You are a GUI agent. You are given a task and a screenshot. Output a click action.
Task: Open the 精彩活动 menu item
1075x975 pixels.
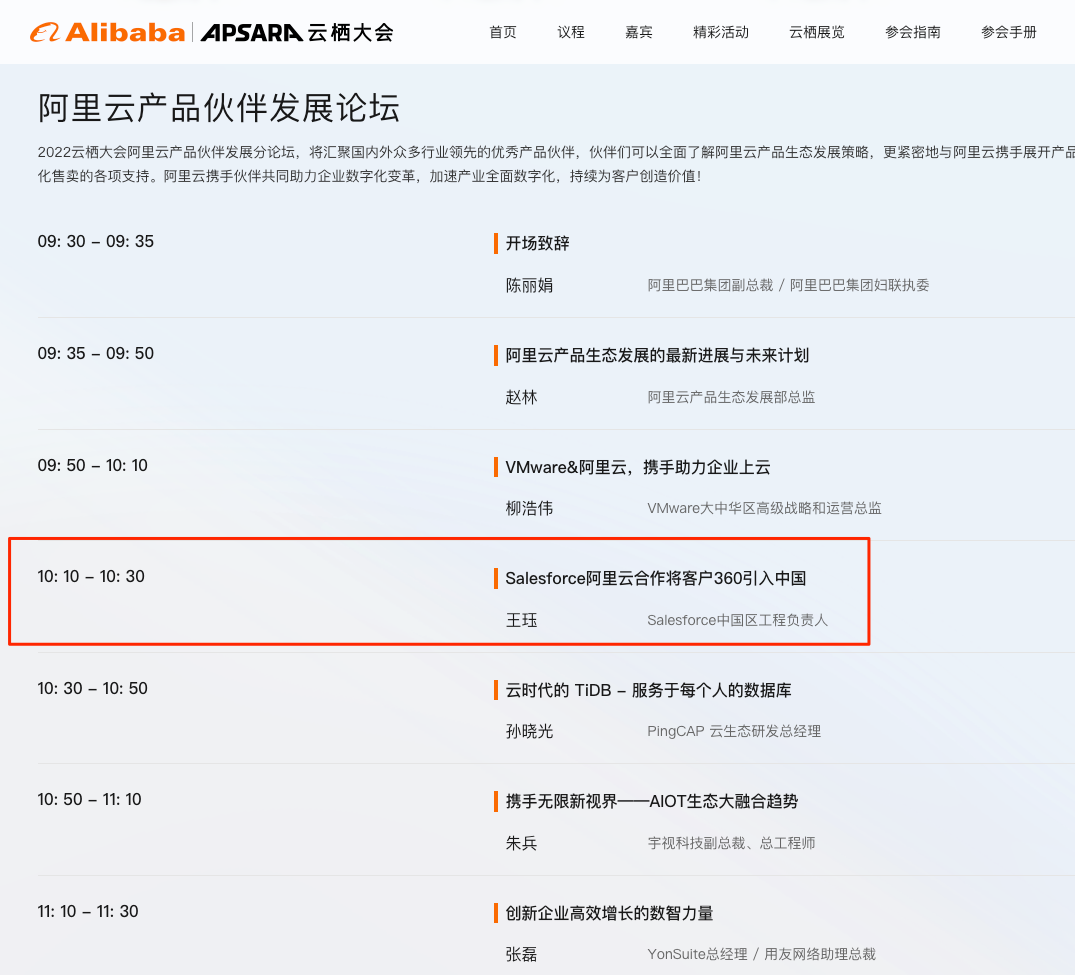(721, 32)
